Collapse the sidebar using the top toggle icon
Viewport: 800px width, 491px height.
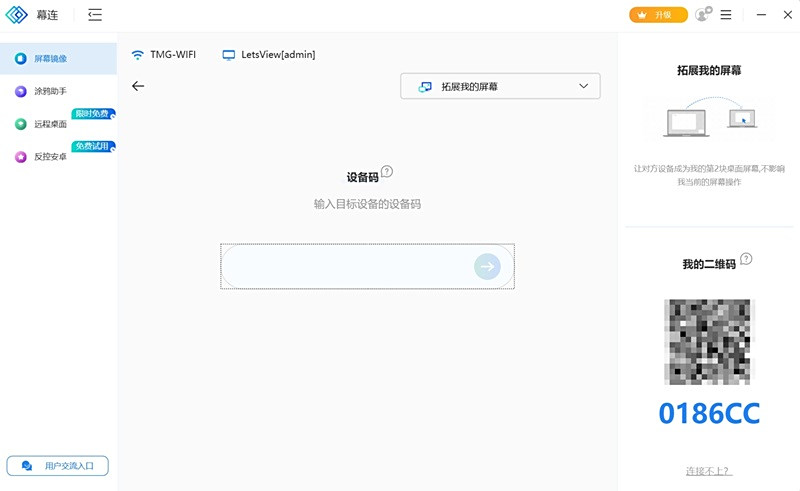[x=95, y=15]
